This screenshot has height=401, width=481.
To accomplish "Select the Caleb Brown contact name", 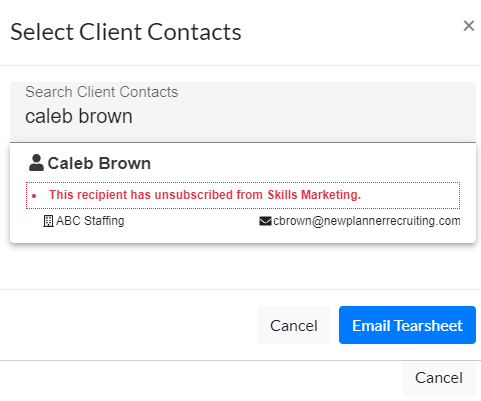I will (99, 163).
